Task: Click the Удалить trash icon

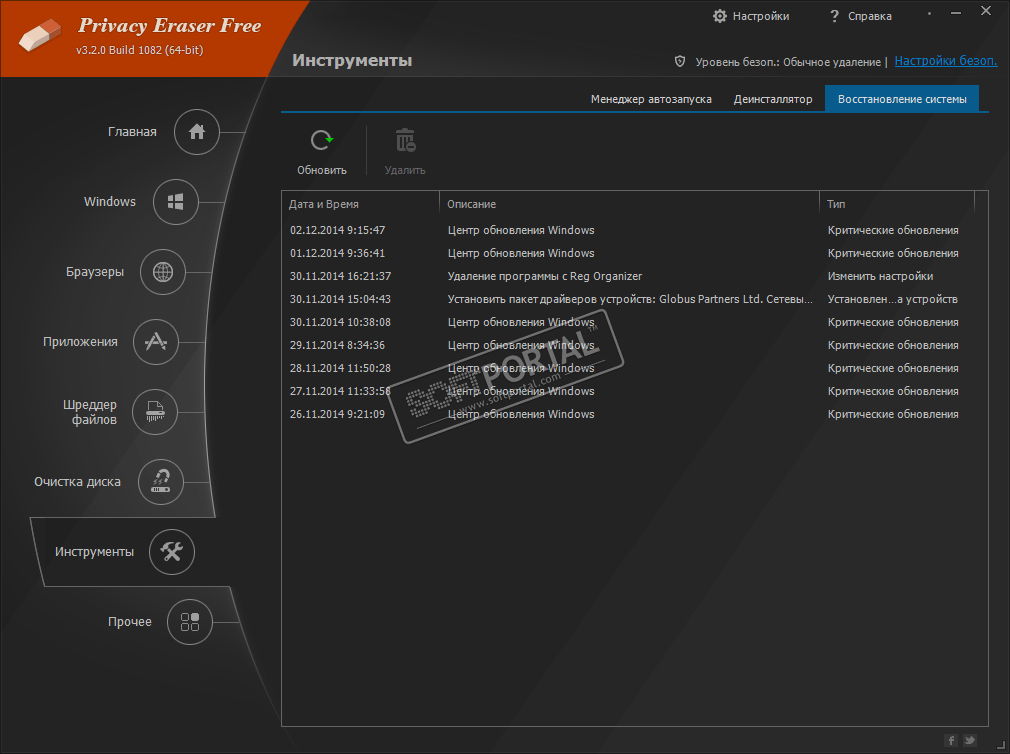Action: click(405, 140)
